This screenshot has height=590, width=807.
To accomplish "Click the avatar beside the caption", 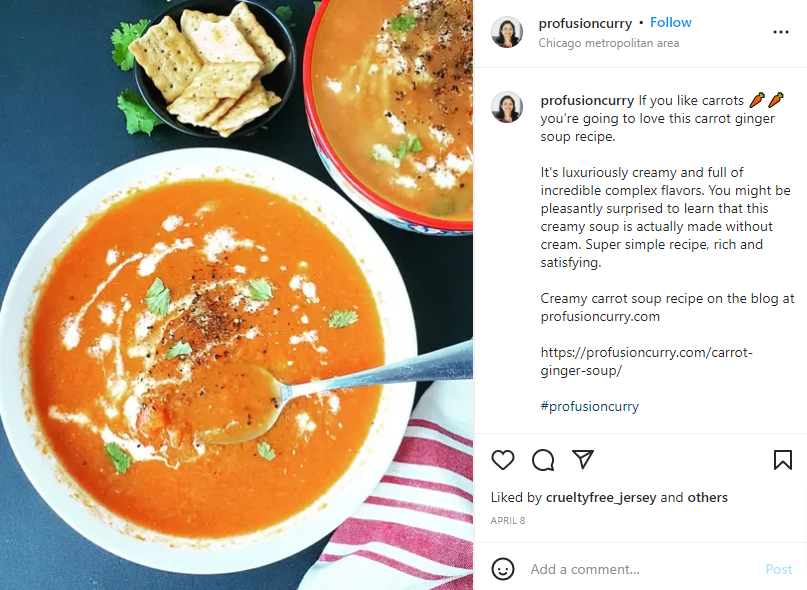I will (507, 107).
